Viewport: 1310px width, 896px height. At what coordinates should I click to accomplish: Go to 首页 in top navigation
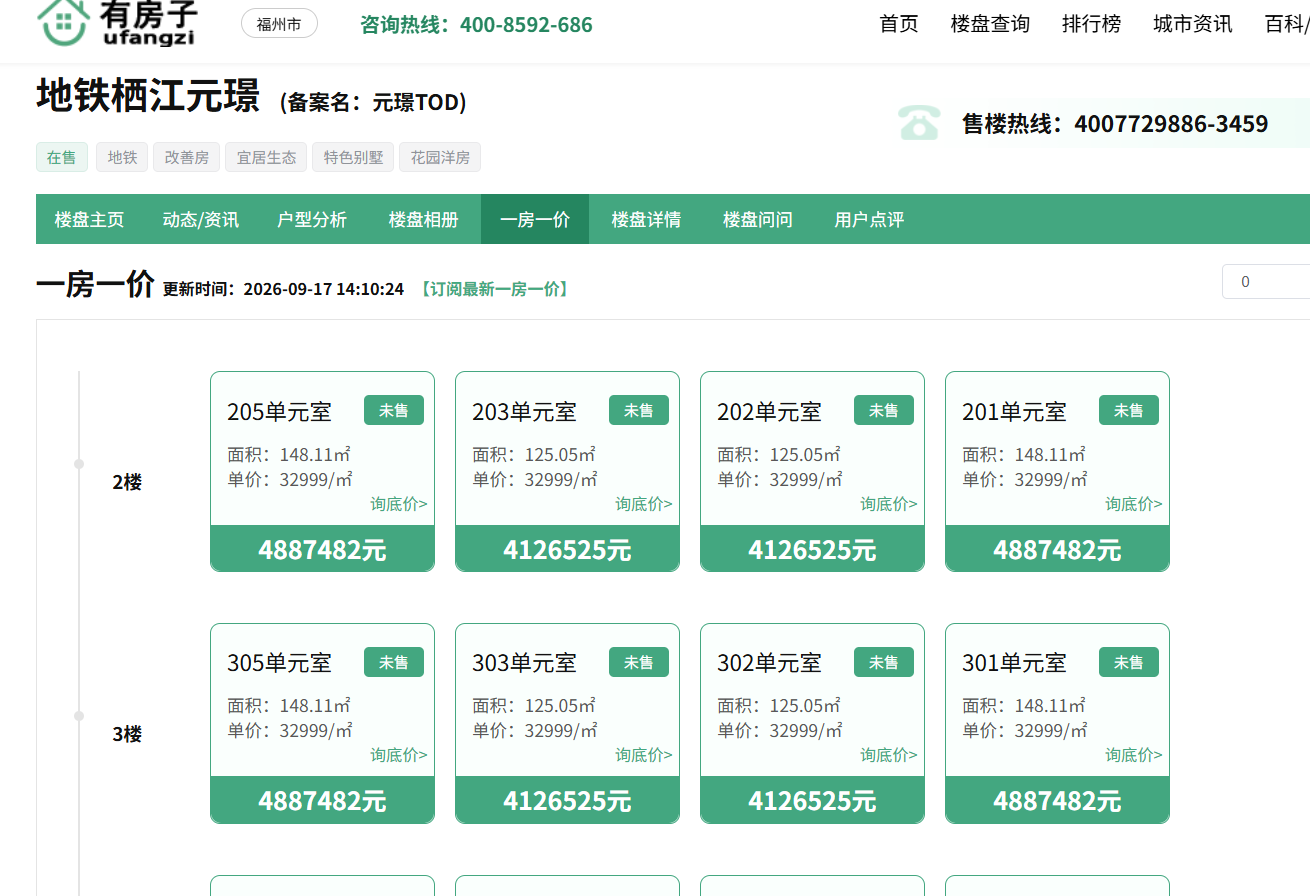899,24
